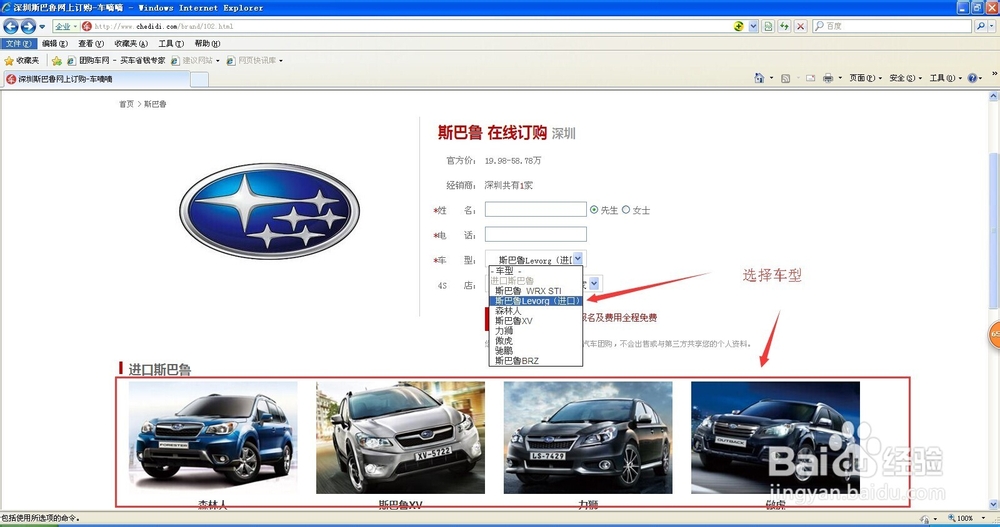
Task: Open 团购车网 - 买车省钱专家 favorite link
Action: point(116,61)
